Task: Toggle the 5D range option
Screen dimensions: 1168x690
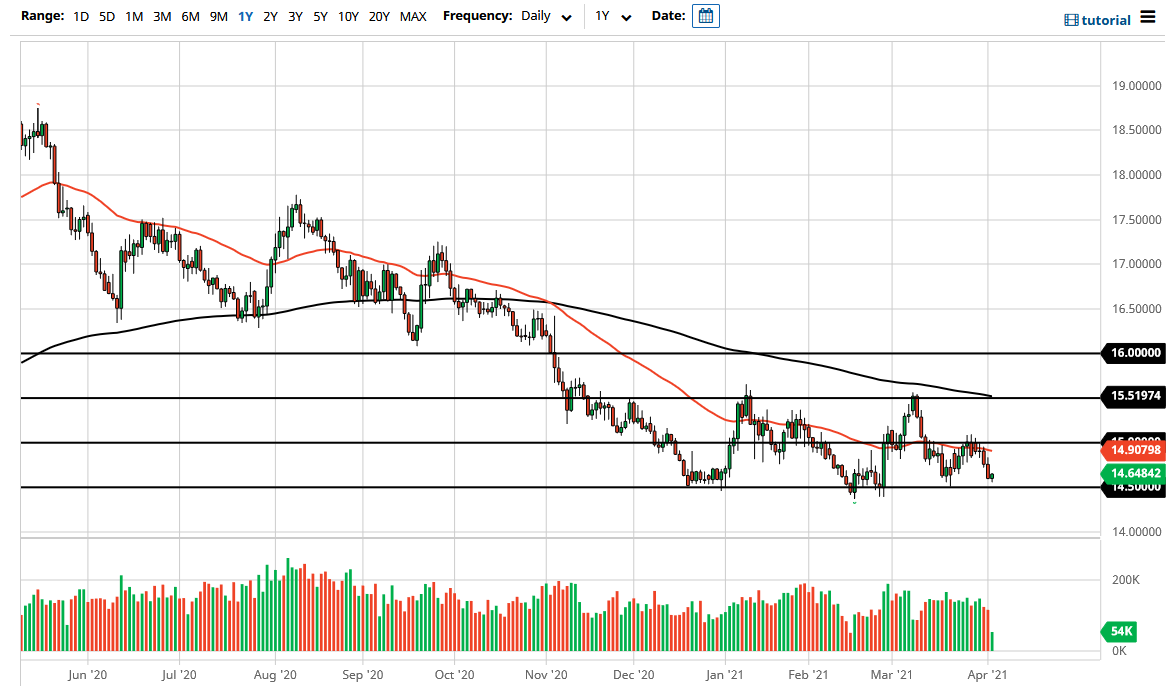Action: [105, 16]
